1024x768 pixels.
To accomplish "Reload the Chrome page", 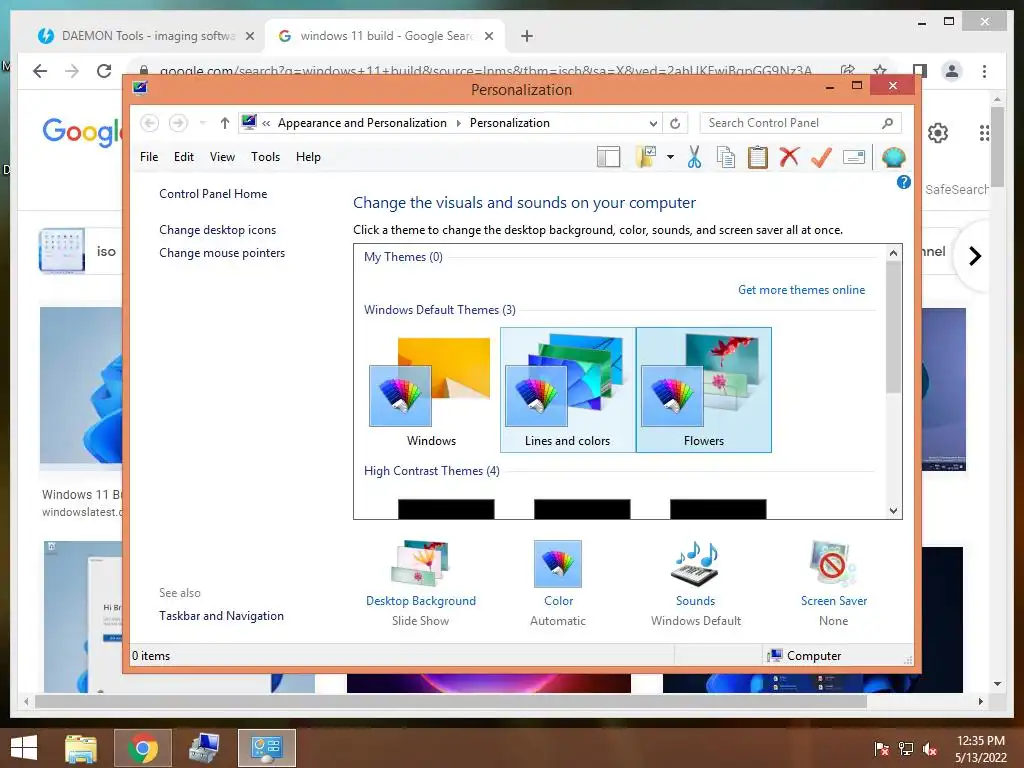I will [x=104, y=71].
